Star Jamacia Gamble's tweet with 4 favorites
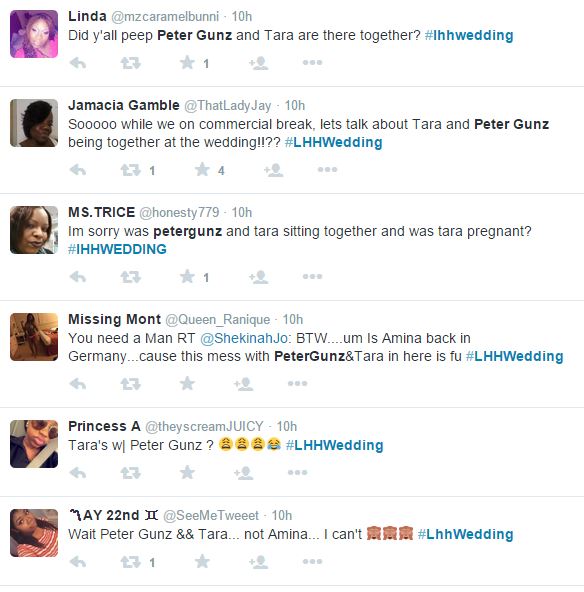The image size is (584, 592). (202, 170)
